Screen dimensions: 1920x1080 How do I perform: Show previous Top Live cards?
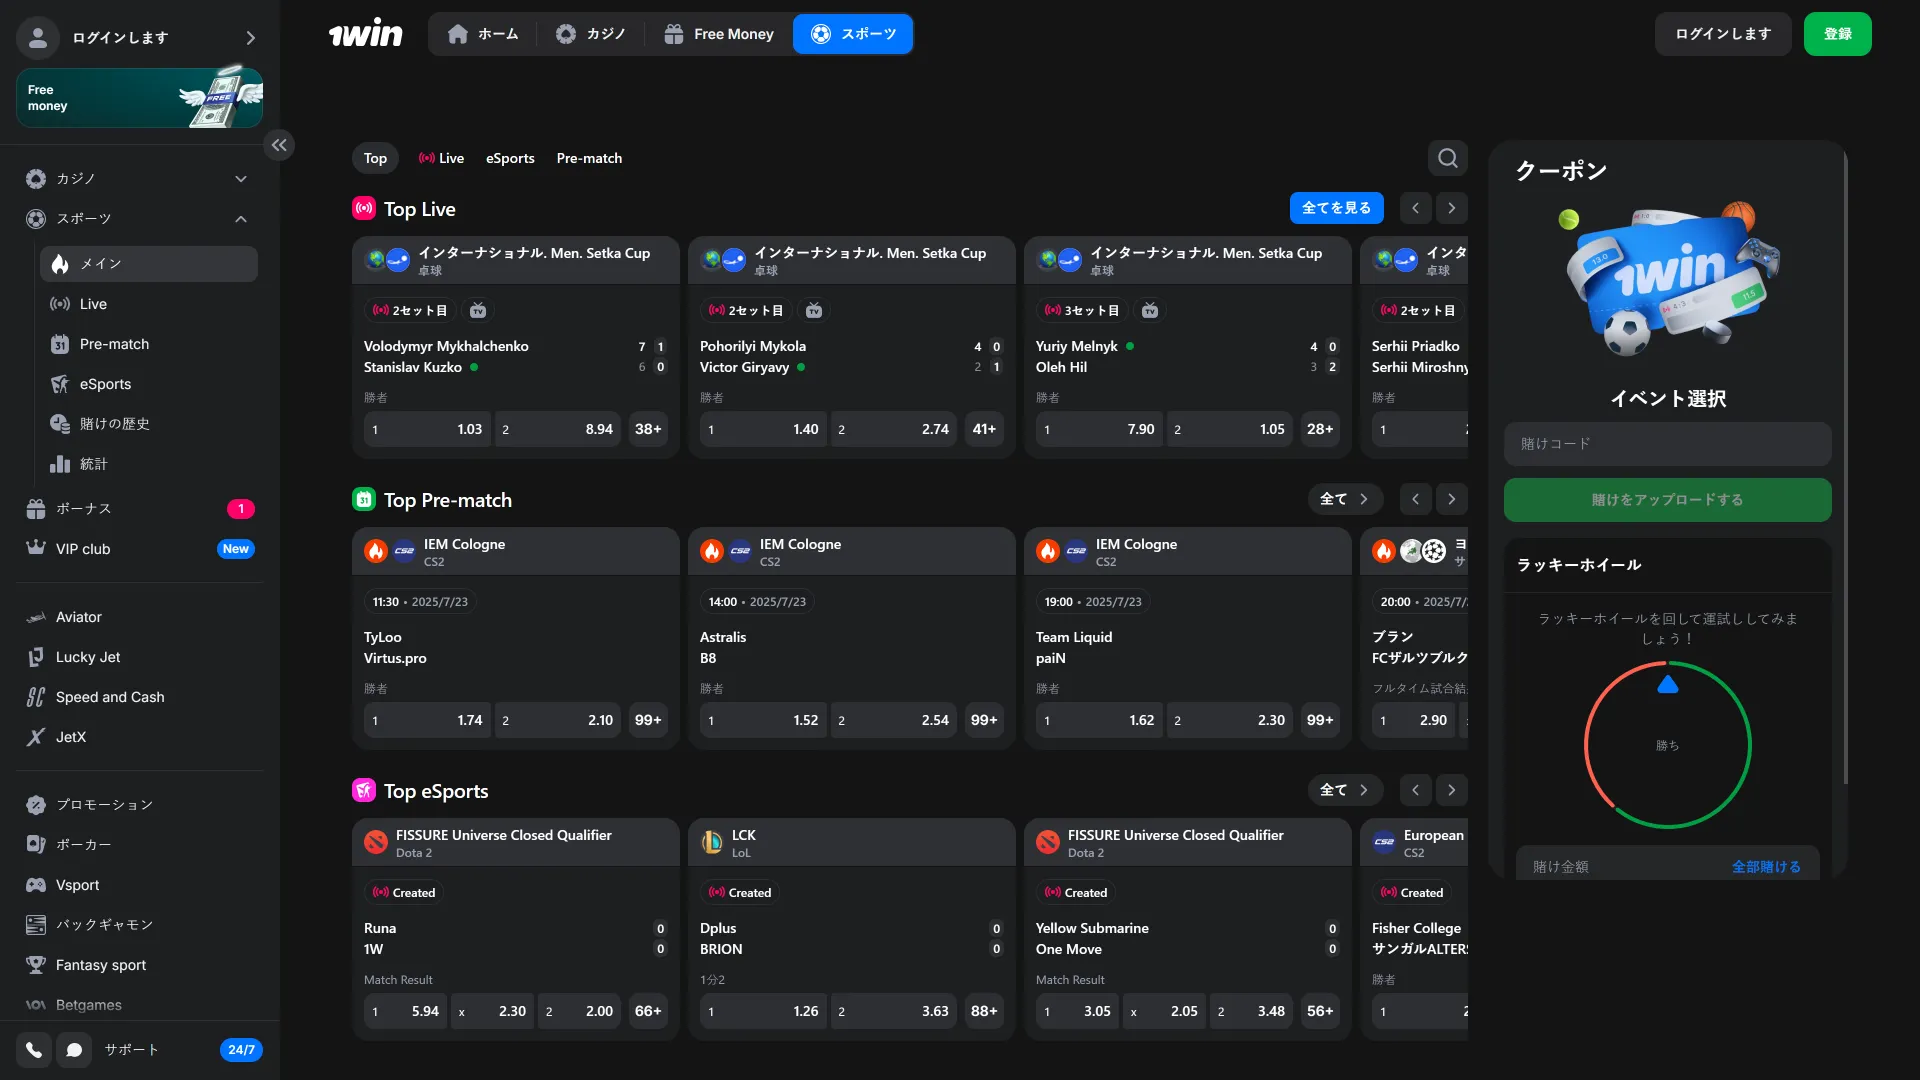(x=1415, y=208)
